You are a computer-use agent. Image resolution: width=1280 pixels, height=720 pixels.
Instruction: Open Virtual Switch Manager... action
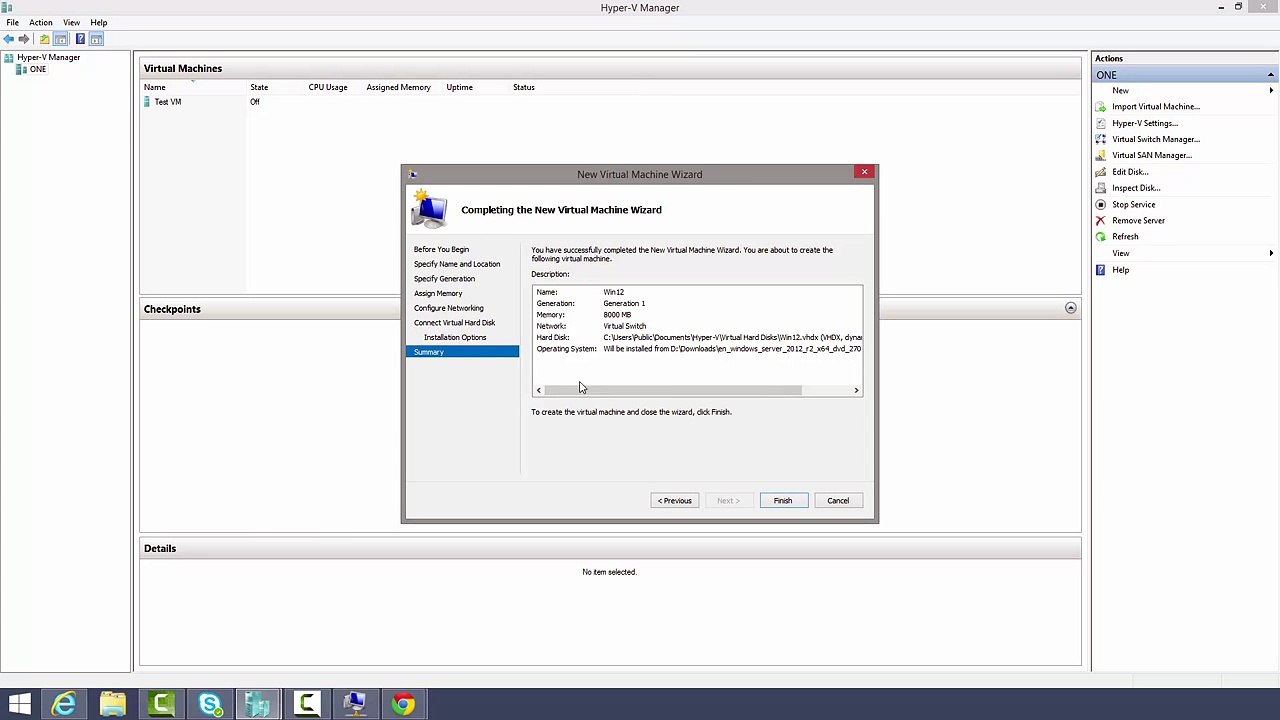pyautogui.click(x=1156, y=139)
